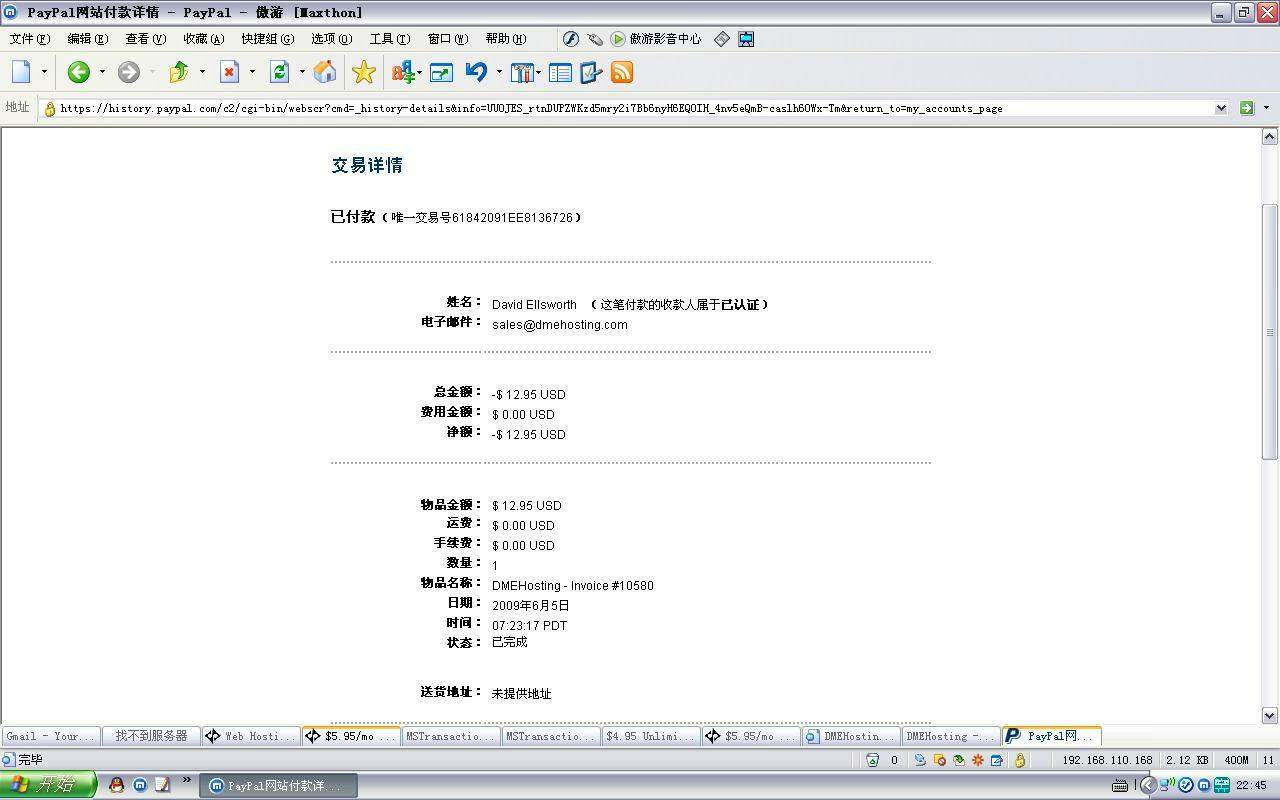The width and height of the screenshot is (1280, 800).
Task: Click the stop loading red X icon
Action: coord(229,72)
